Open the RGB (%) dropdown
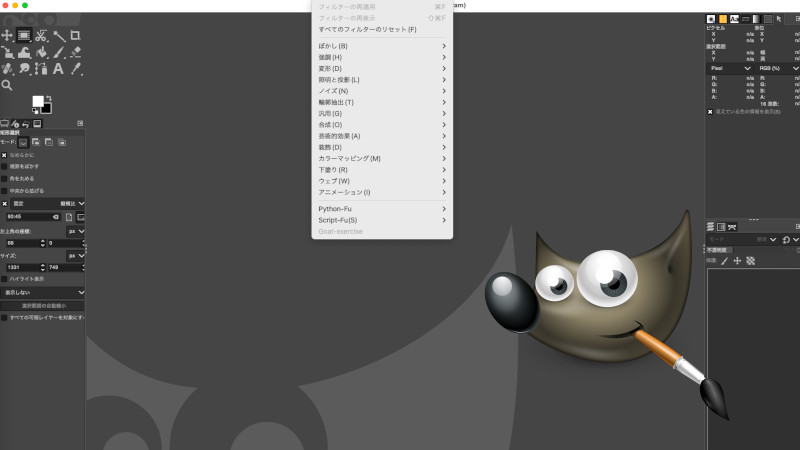Viewport: 800px width, 450px height. (x=777, y=68)
